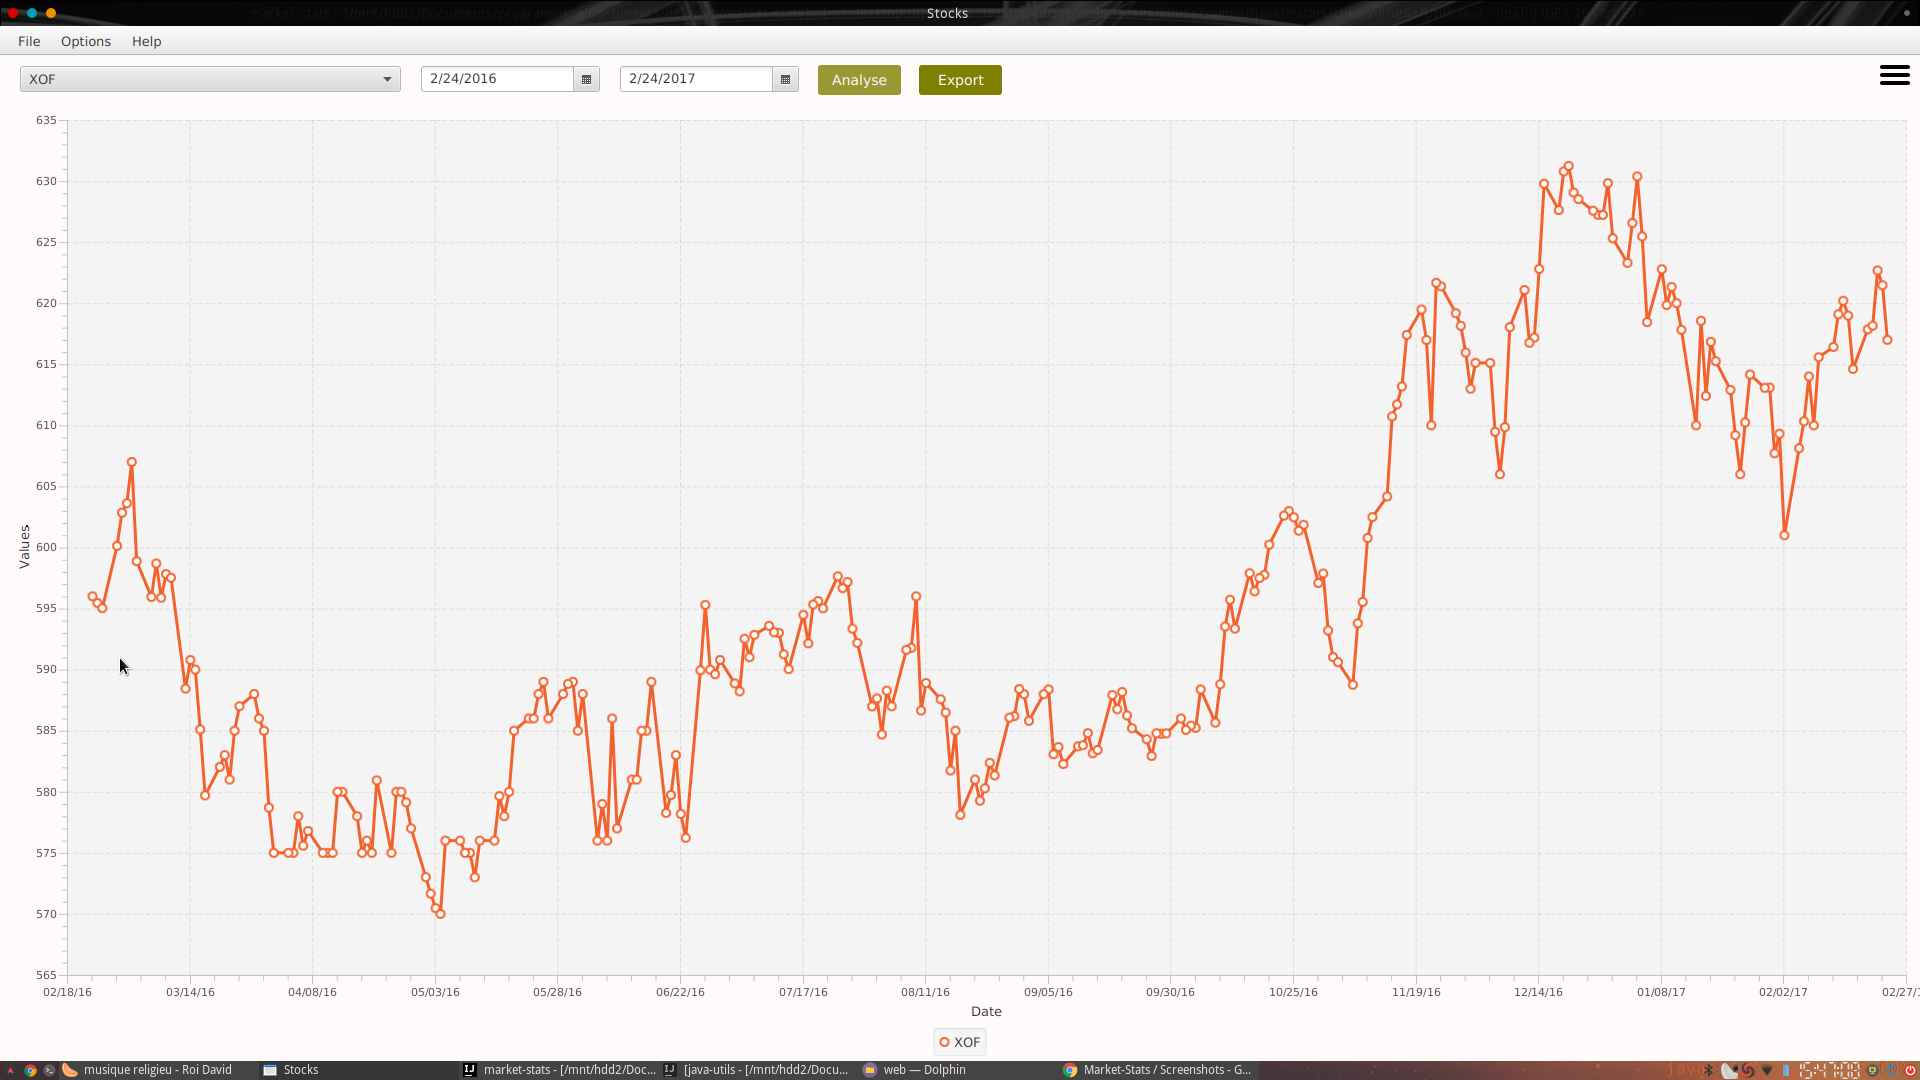Click the Analyse button
The image size is (1920, 1080).
(x=859, y=80)
